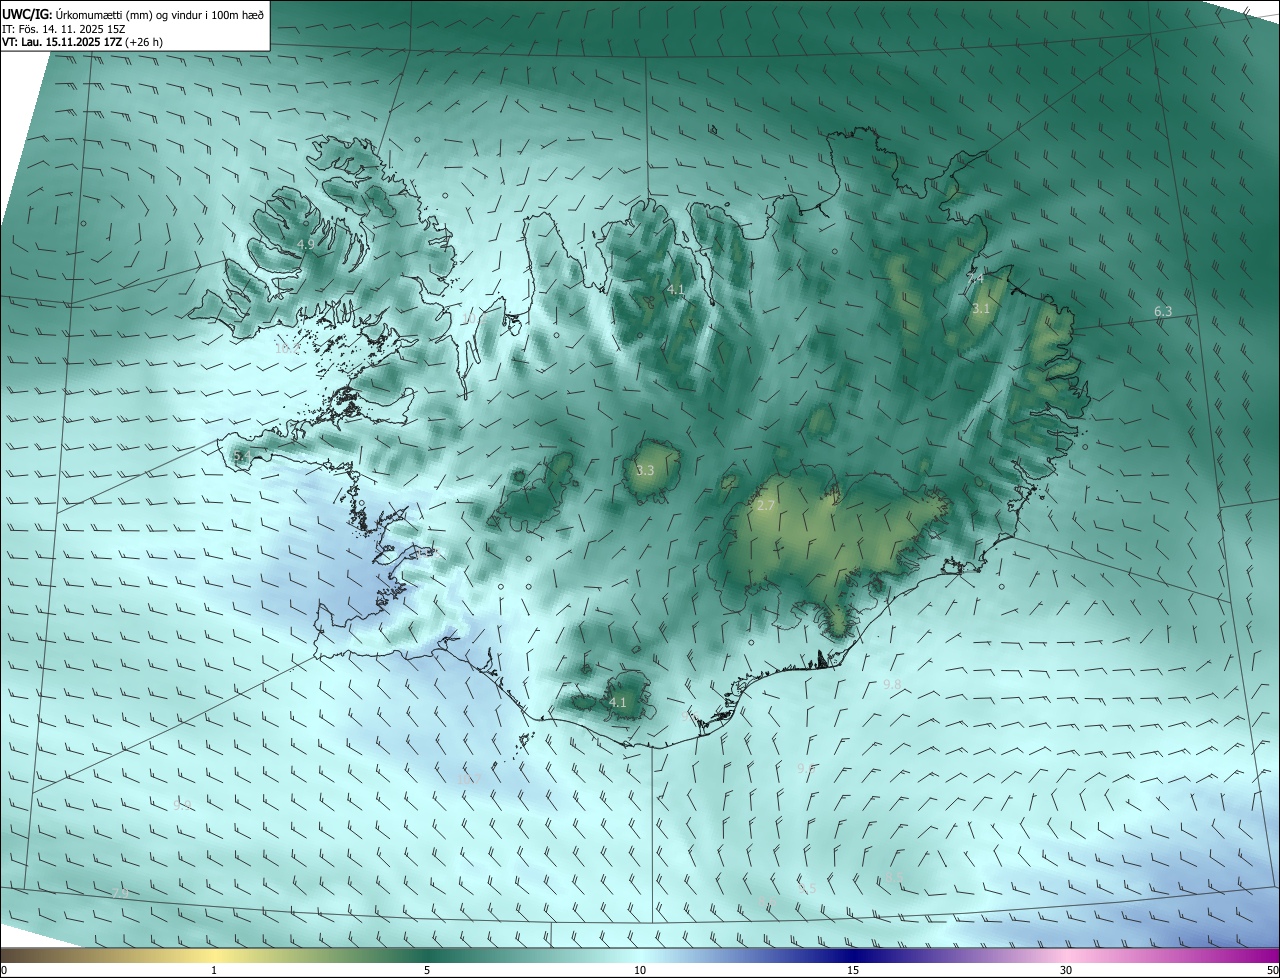The width and height of the screenshot is (1280, 978).
Task: Click the faint 10.2 value in the western bay
Action: [x=286, y=349]
